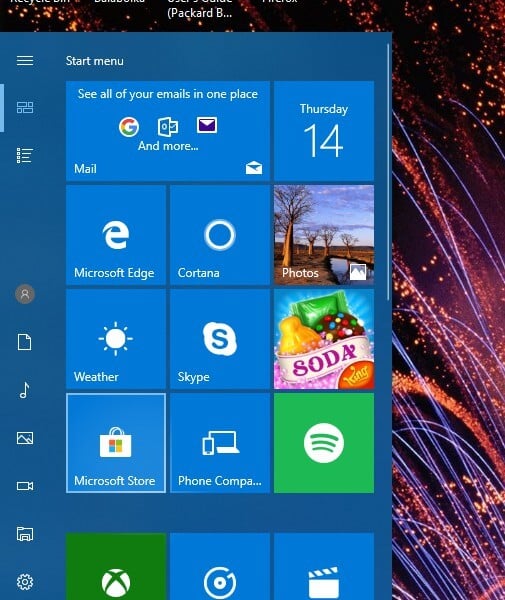Open the Microsoft Store tile
Viewport: 505px width, 600px height.
pos(116,443)
